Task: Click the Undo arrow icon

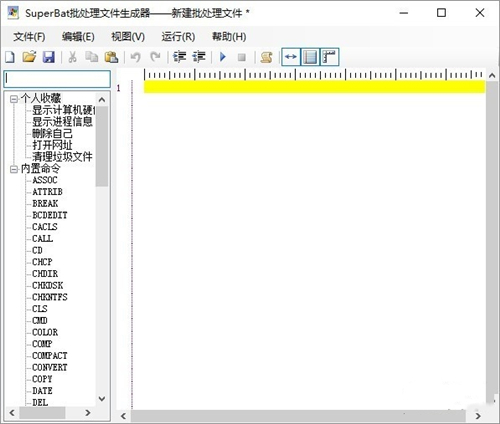Action: (x=135, y=57)
